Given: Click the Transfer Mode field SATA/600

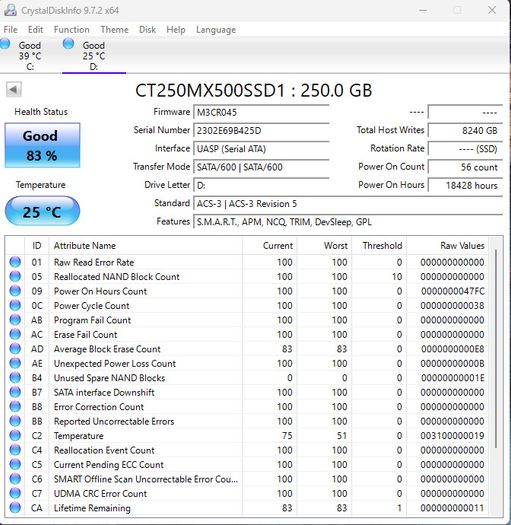Looking at the screenshot, I should 261,167.
